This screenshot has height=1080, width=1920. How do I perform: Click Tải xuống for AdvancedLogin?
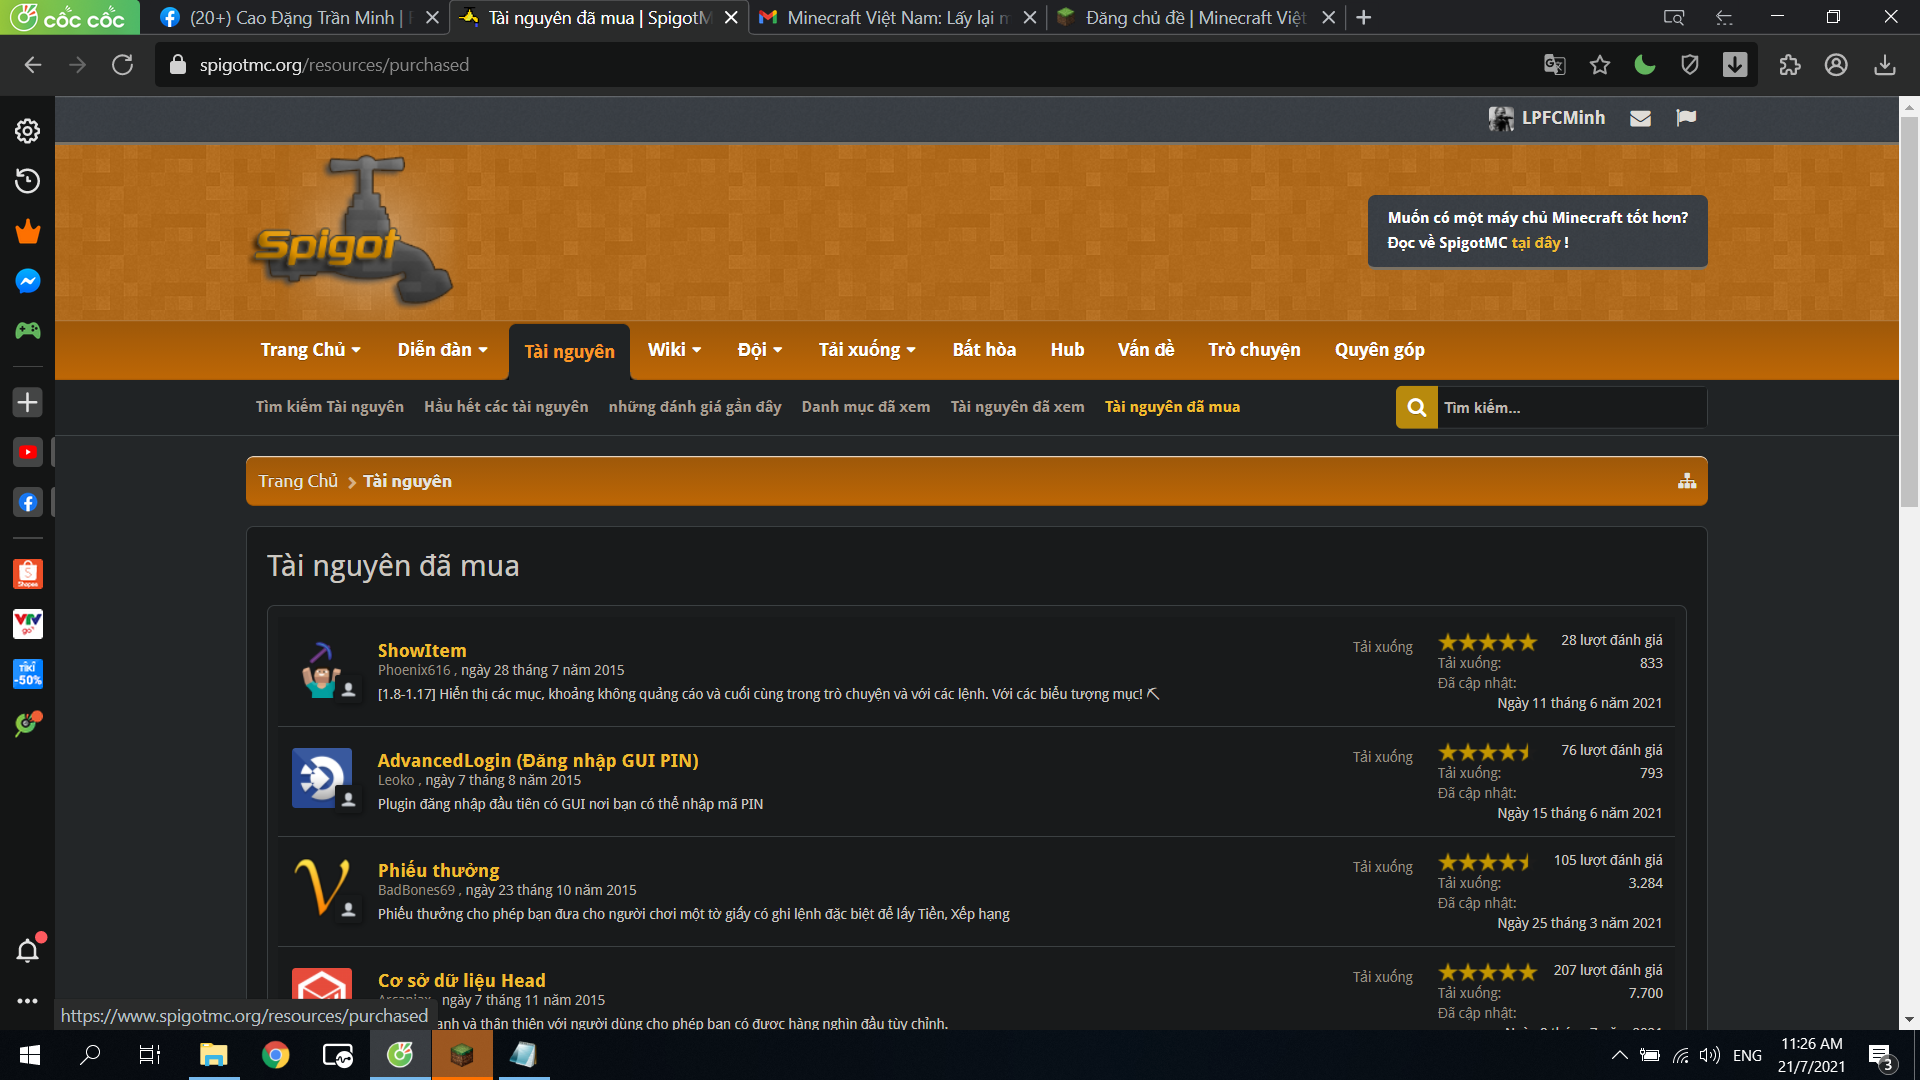(1382, 757)
